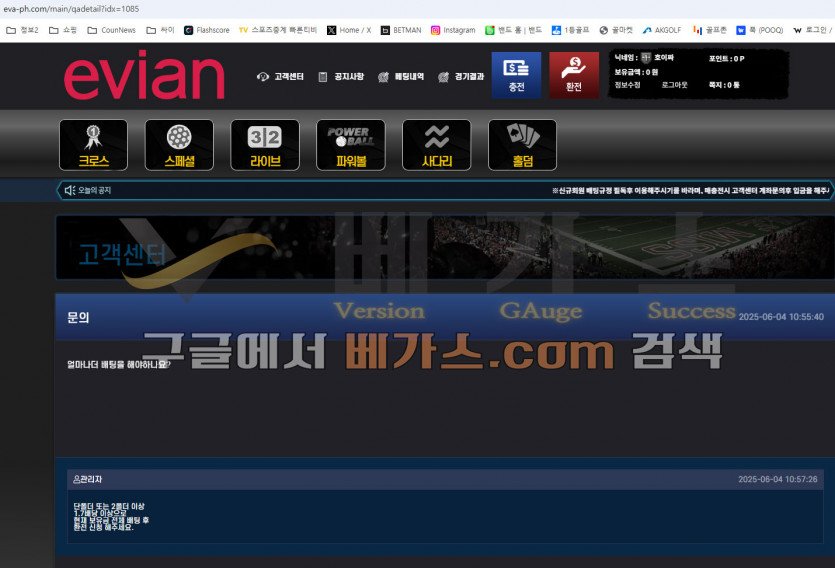Open the 공지사항 menu link

[x=341, y=77]
